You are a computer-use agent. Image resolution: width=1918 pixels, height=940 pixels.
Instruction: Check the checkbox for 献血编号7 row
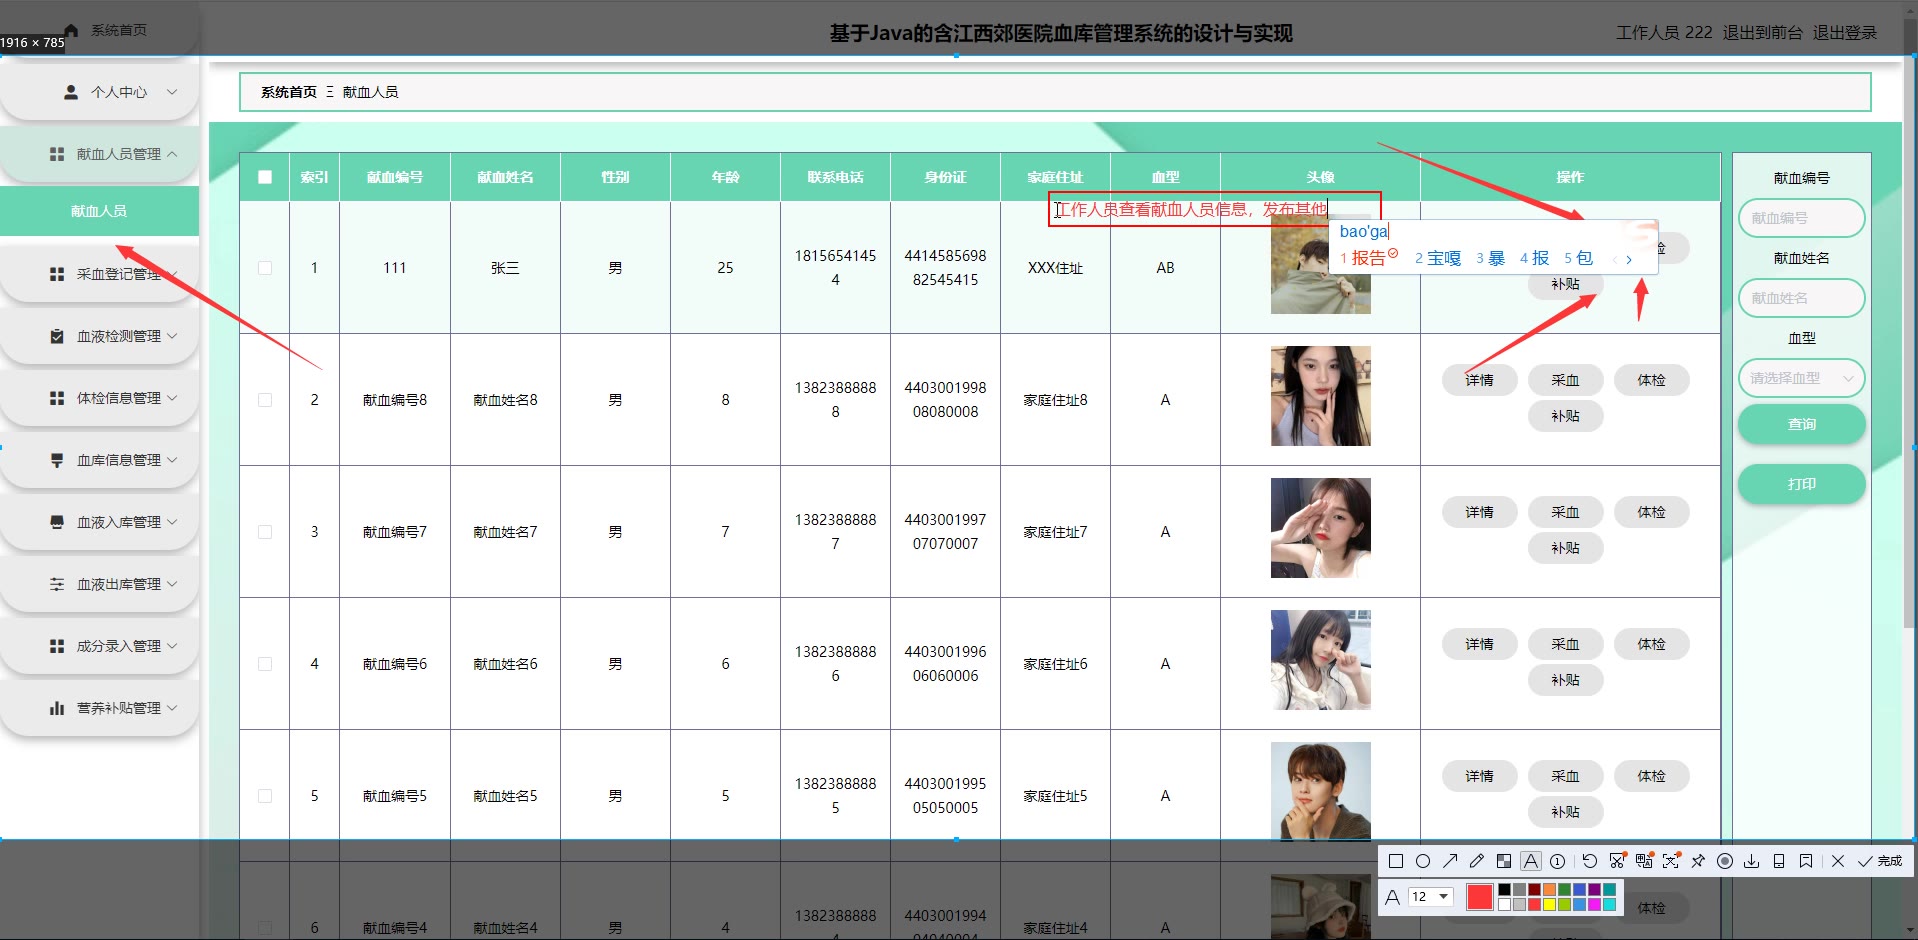(x=265, y=532)
